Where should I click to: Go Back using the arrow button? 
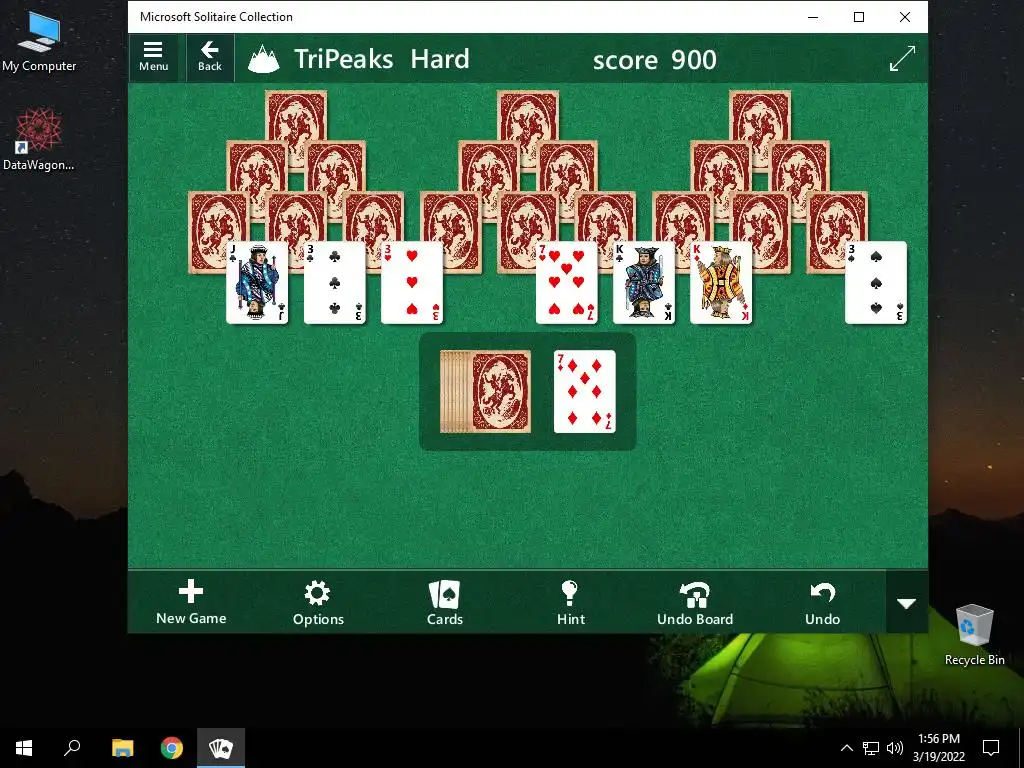[210, 57]
